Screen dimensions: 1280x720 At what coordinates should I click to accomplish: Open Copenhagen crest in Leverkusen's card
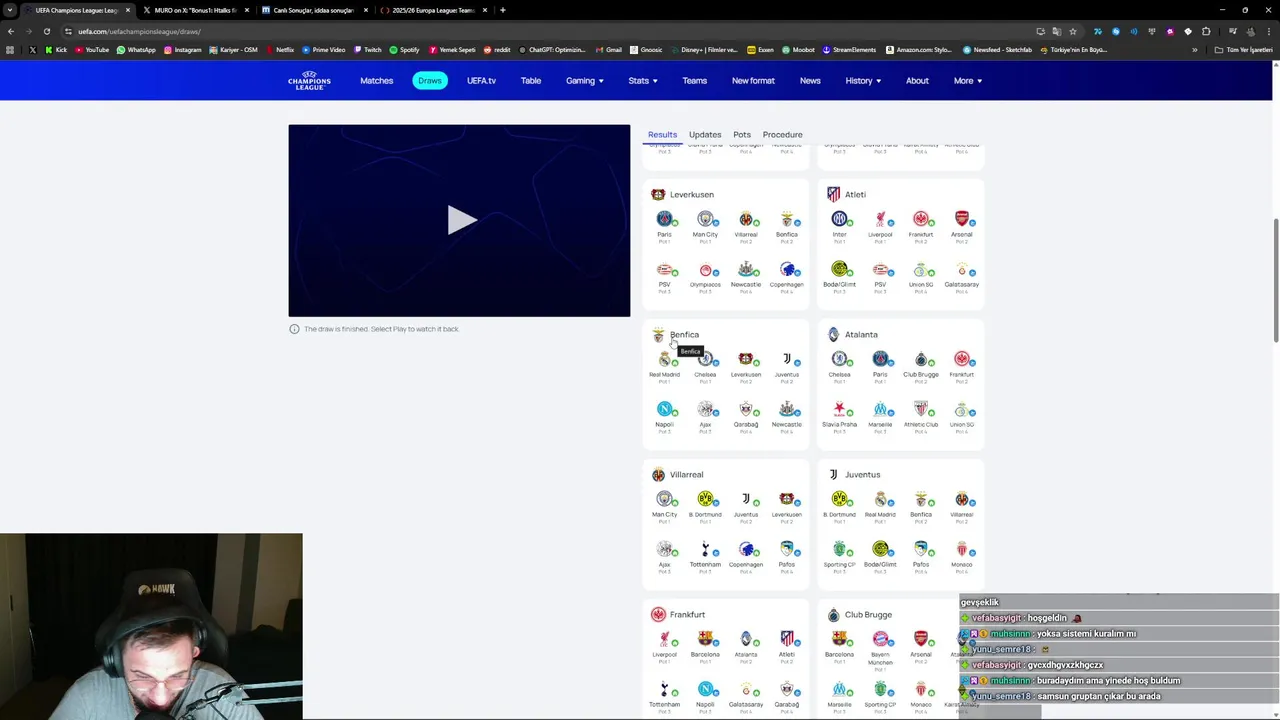click(x=787, y=270)
